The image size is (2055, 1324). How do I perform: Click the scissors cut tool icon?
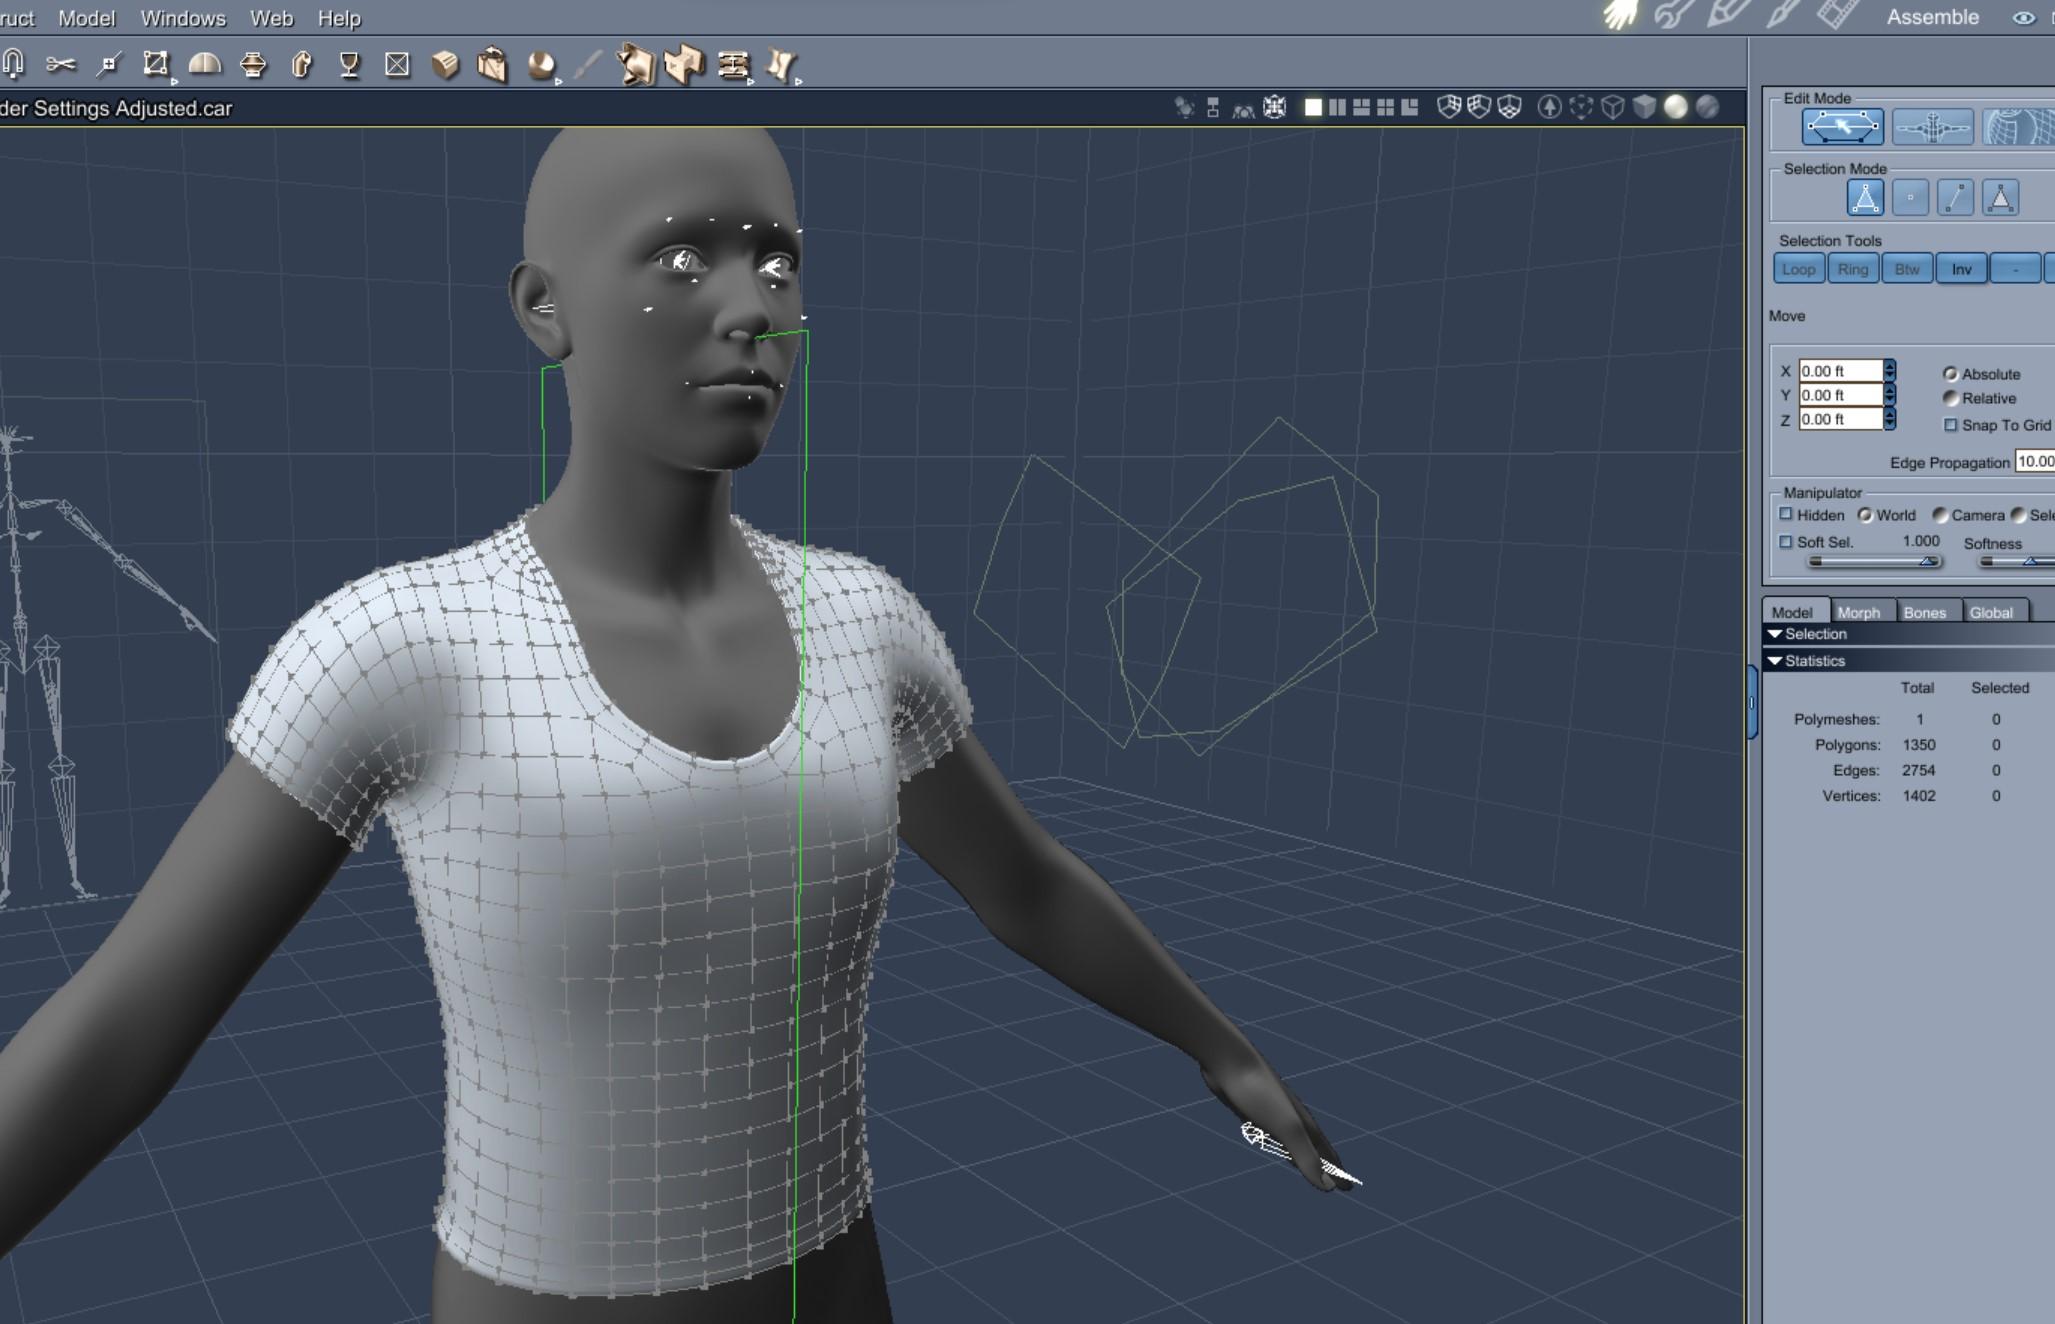click(60, 65)
